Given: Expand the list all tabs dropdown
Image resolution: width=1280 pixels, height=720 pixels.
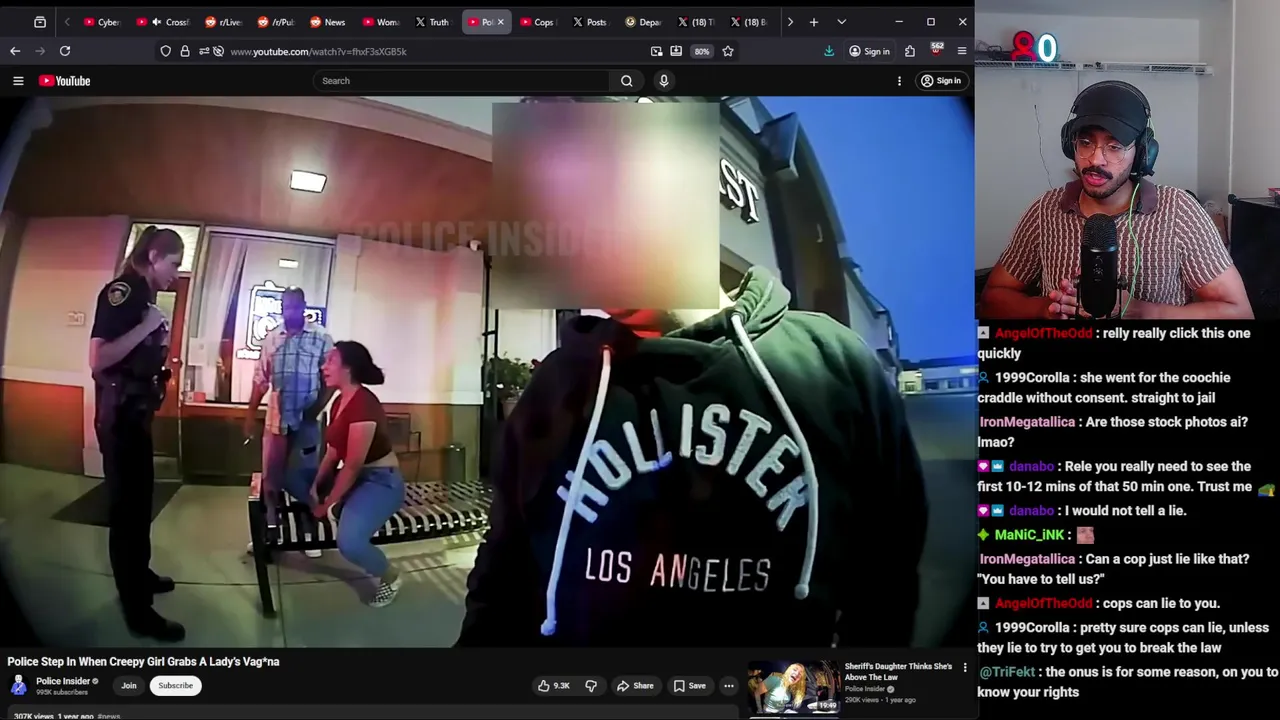Looking at the screenshot, I should pos(841,22).
